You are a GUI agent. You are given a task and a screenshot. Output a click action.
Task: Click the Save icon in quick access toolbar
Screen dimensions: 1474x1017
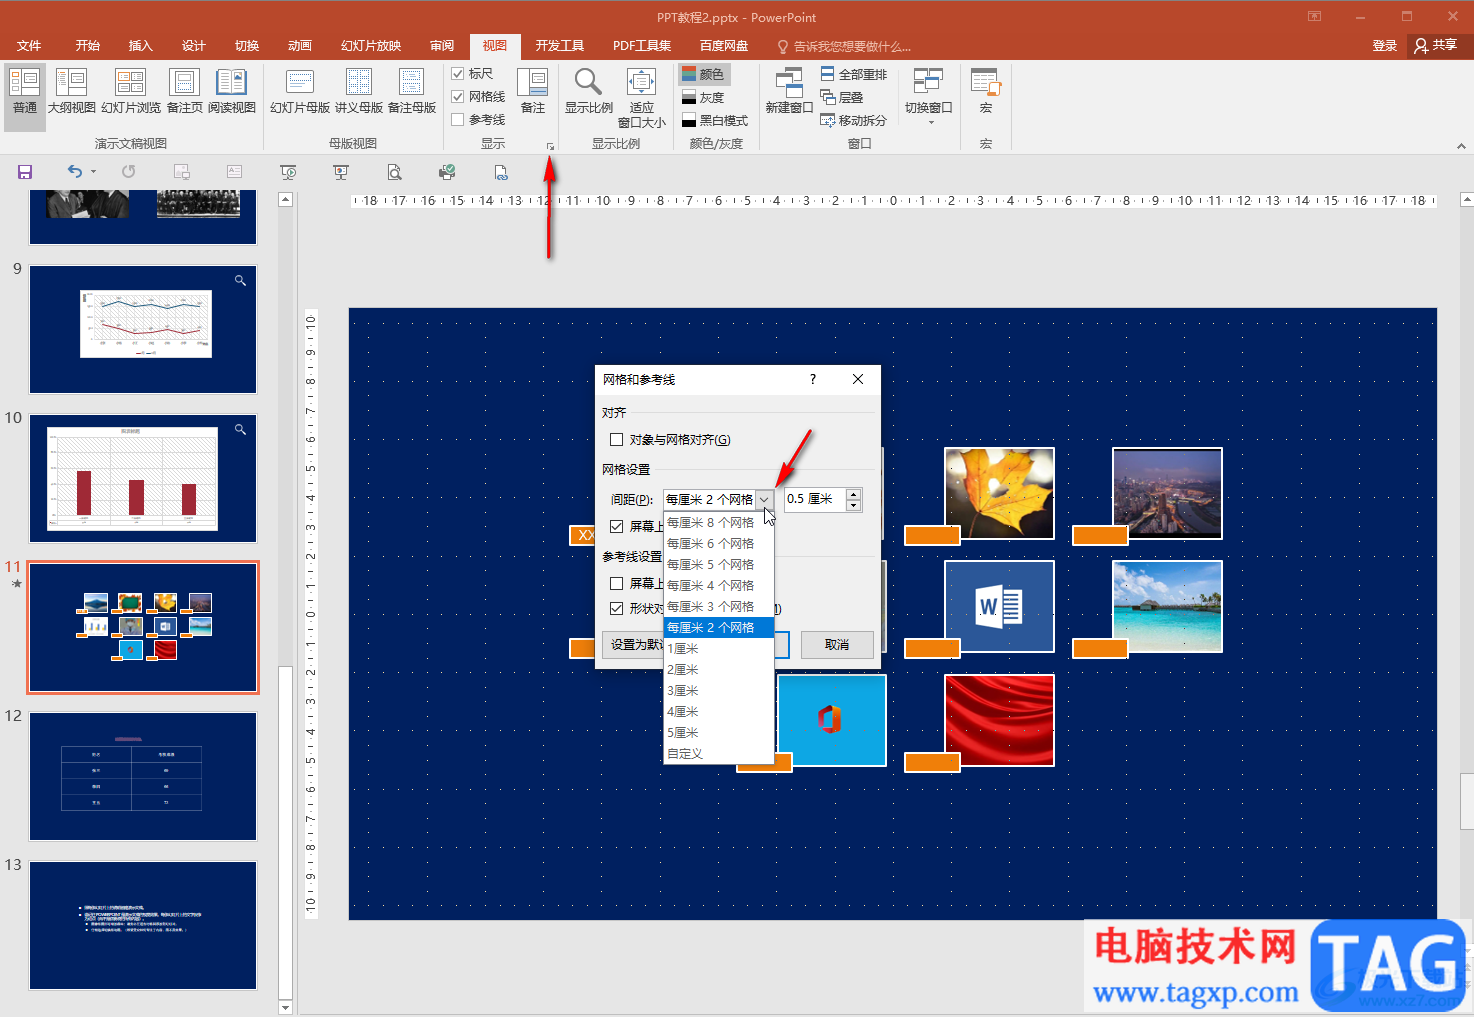coord(25,172)
